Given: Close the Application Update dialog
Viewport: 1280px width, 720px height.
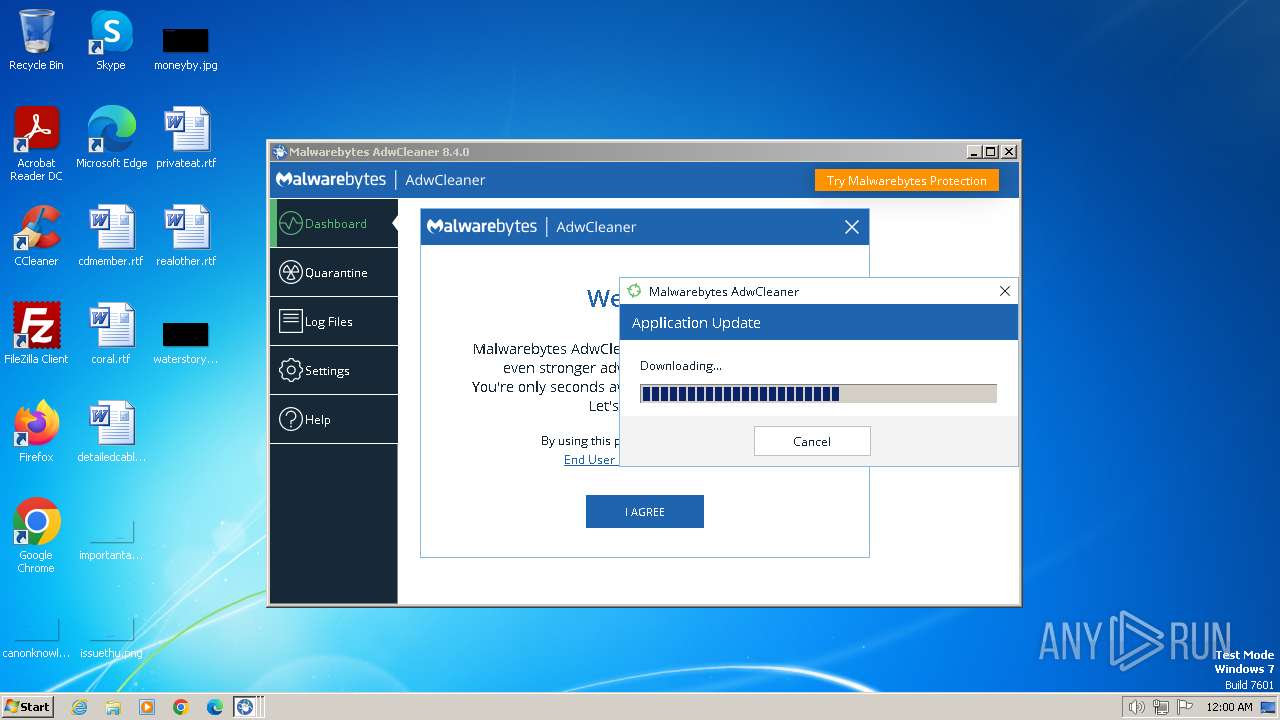Looking at the screenshot, I should 1005,291.
